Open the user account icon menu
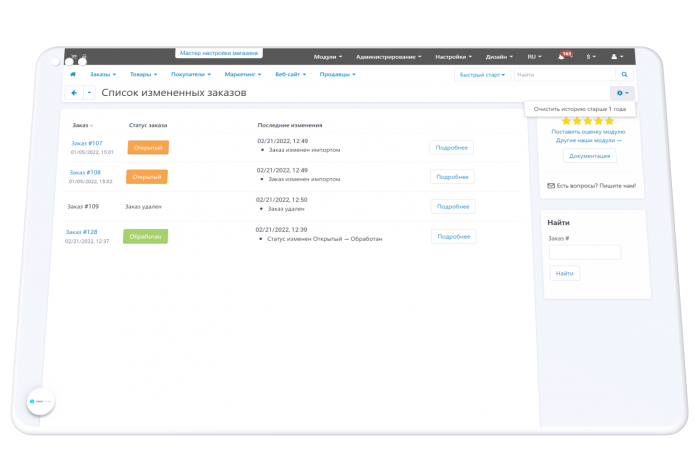 coord(617,57)
